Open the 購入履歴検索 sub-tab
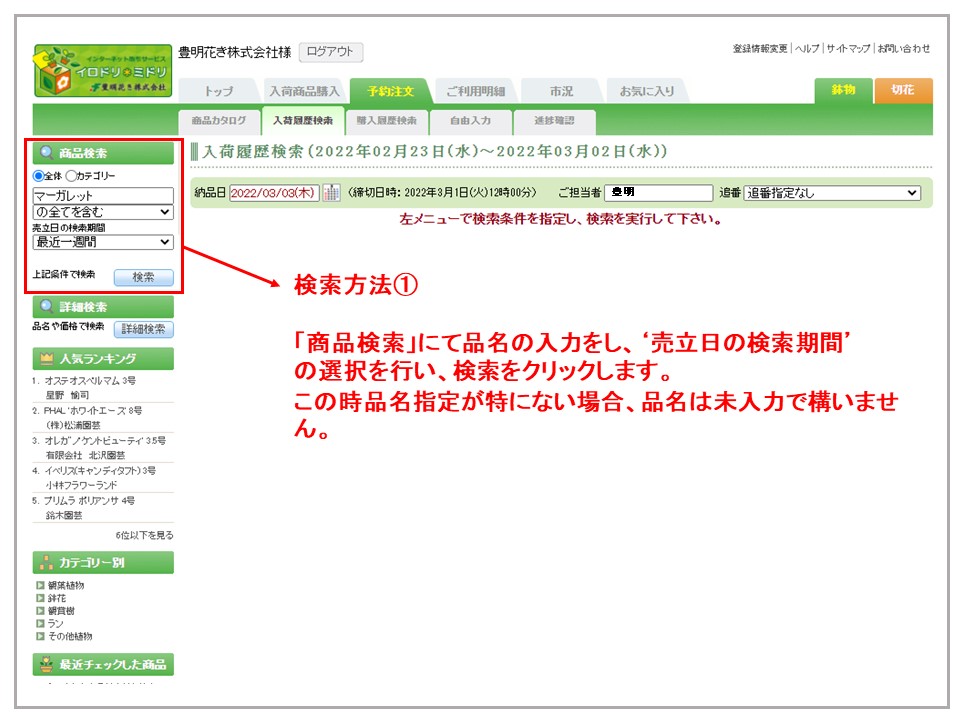 pos(386,121)
